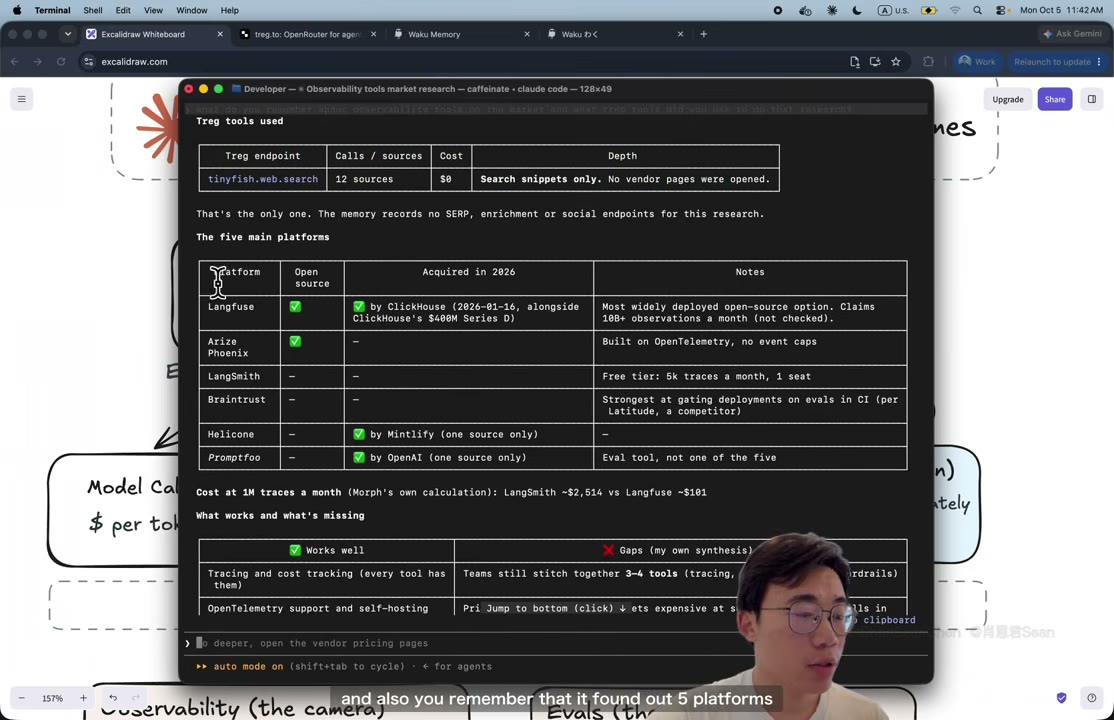Image resolution: width=1114 pixels, height=720 pixels.
Task: Click Relaunch to update button
Action: tap(1057, 62)
